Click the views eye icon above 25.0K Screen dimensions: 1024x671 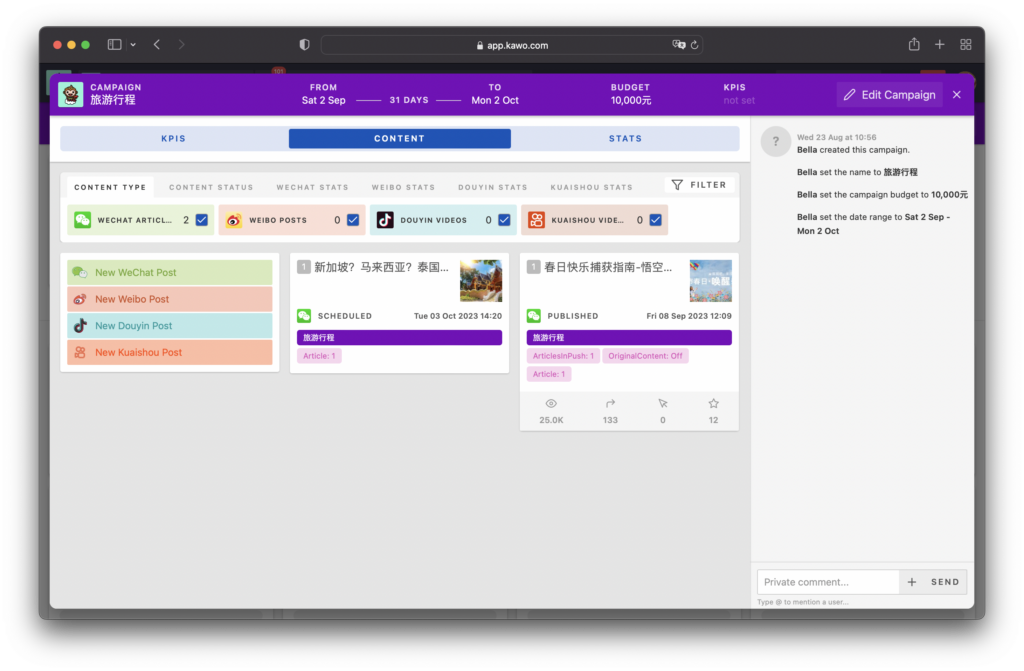pyautogui.click(x=551, y=404)
